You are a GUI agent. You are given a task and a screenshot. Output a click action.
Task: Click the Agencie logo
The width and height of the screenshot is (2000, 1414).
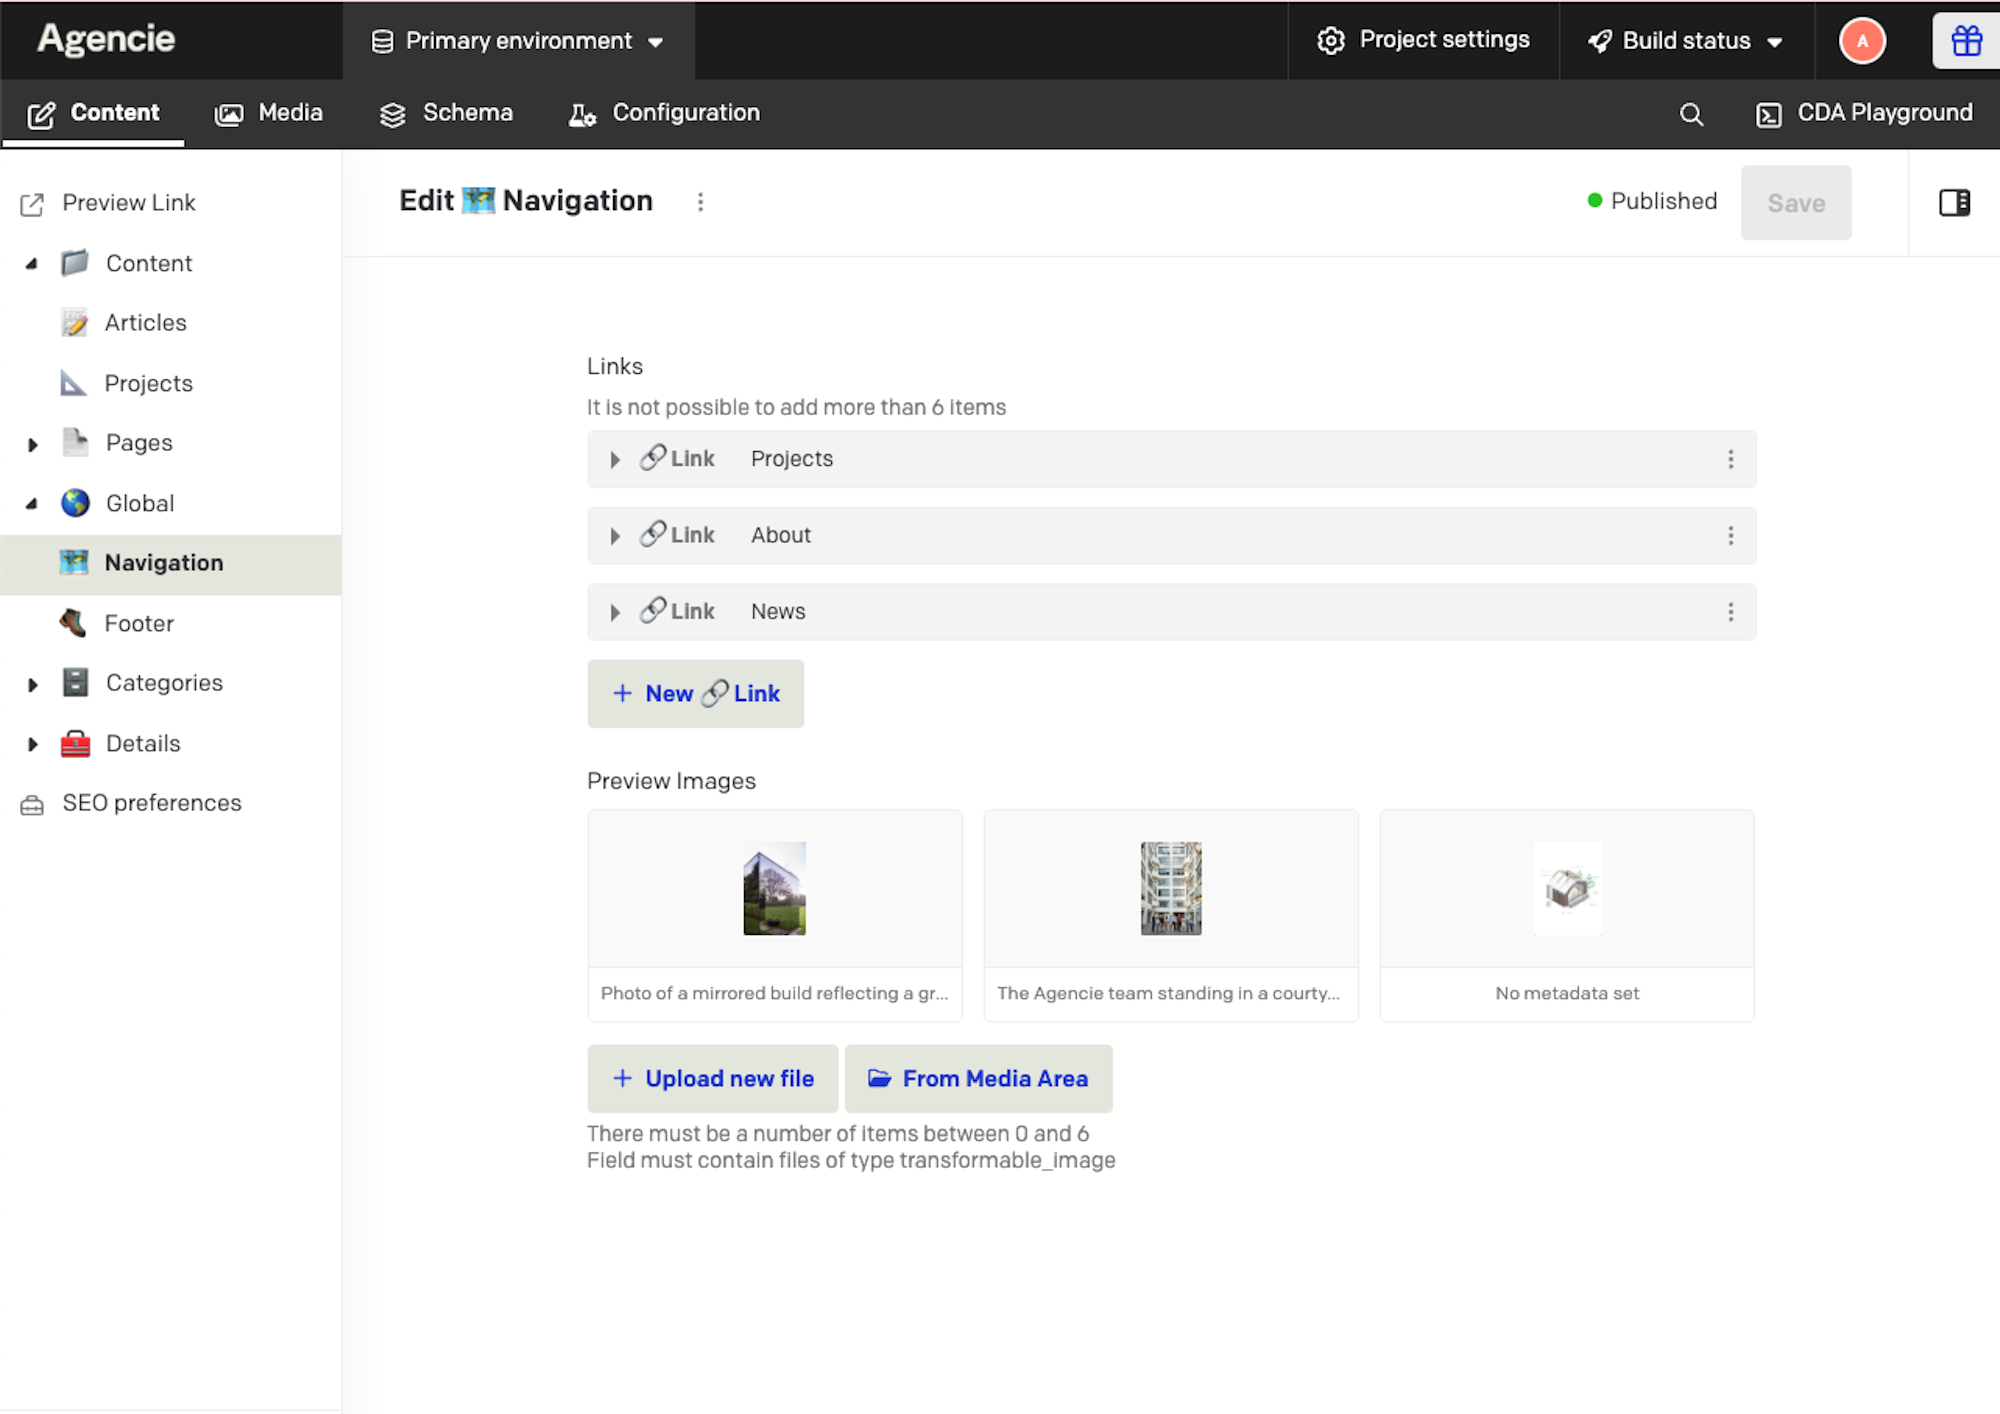point(106,39)
